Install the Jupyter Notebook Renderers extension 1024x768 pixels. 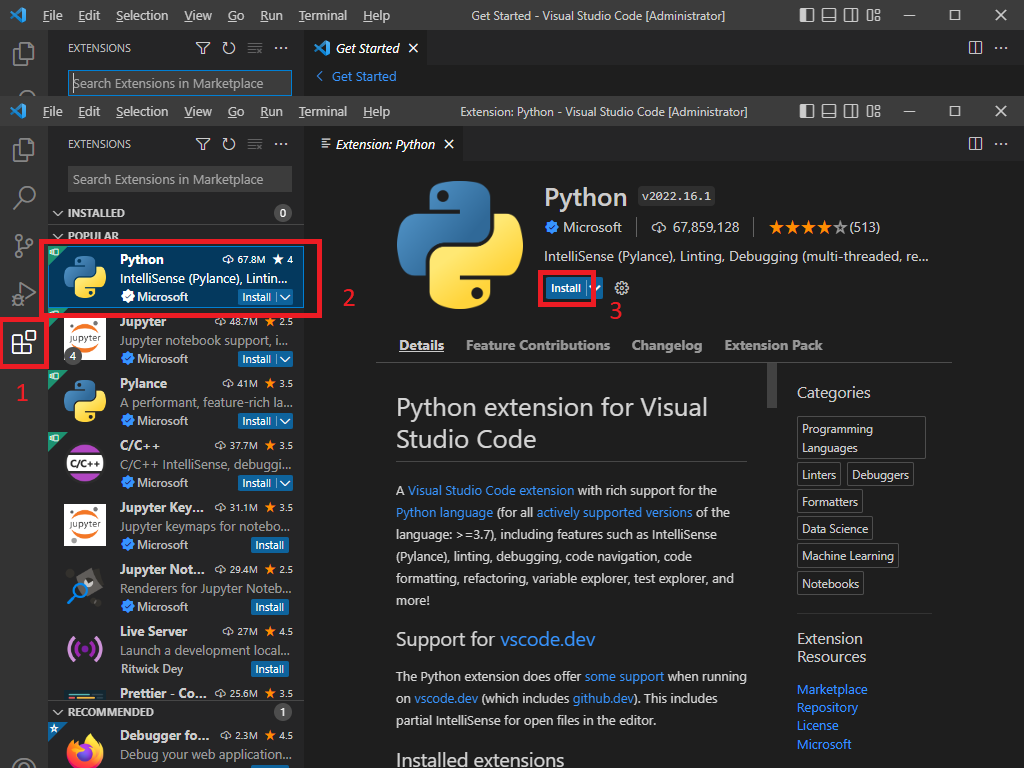point(270,607)
